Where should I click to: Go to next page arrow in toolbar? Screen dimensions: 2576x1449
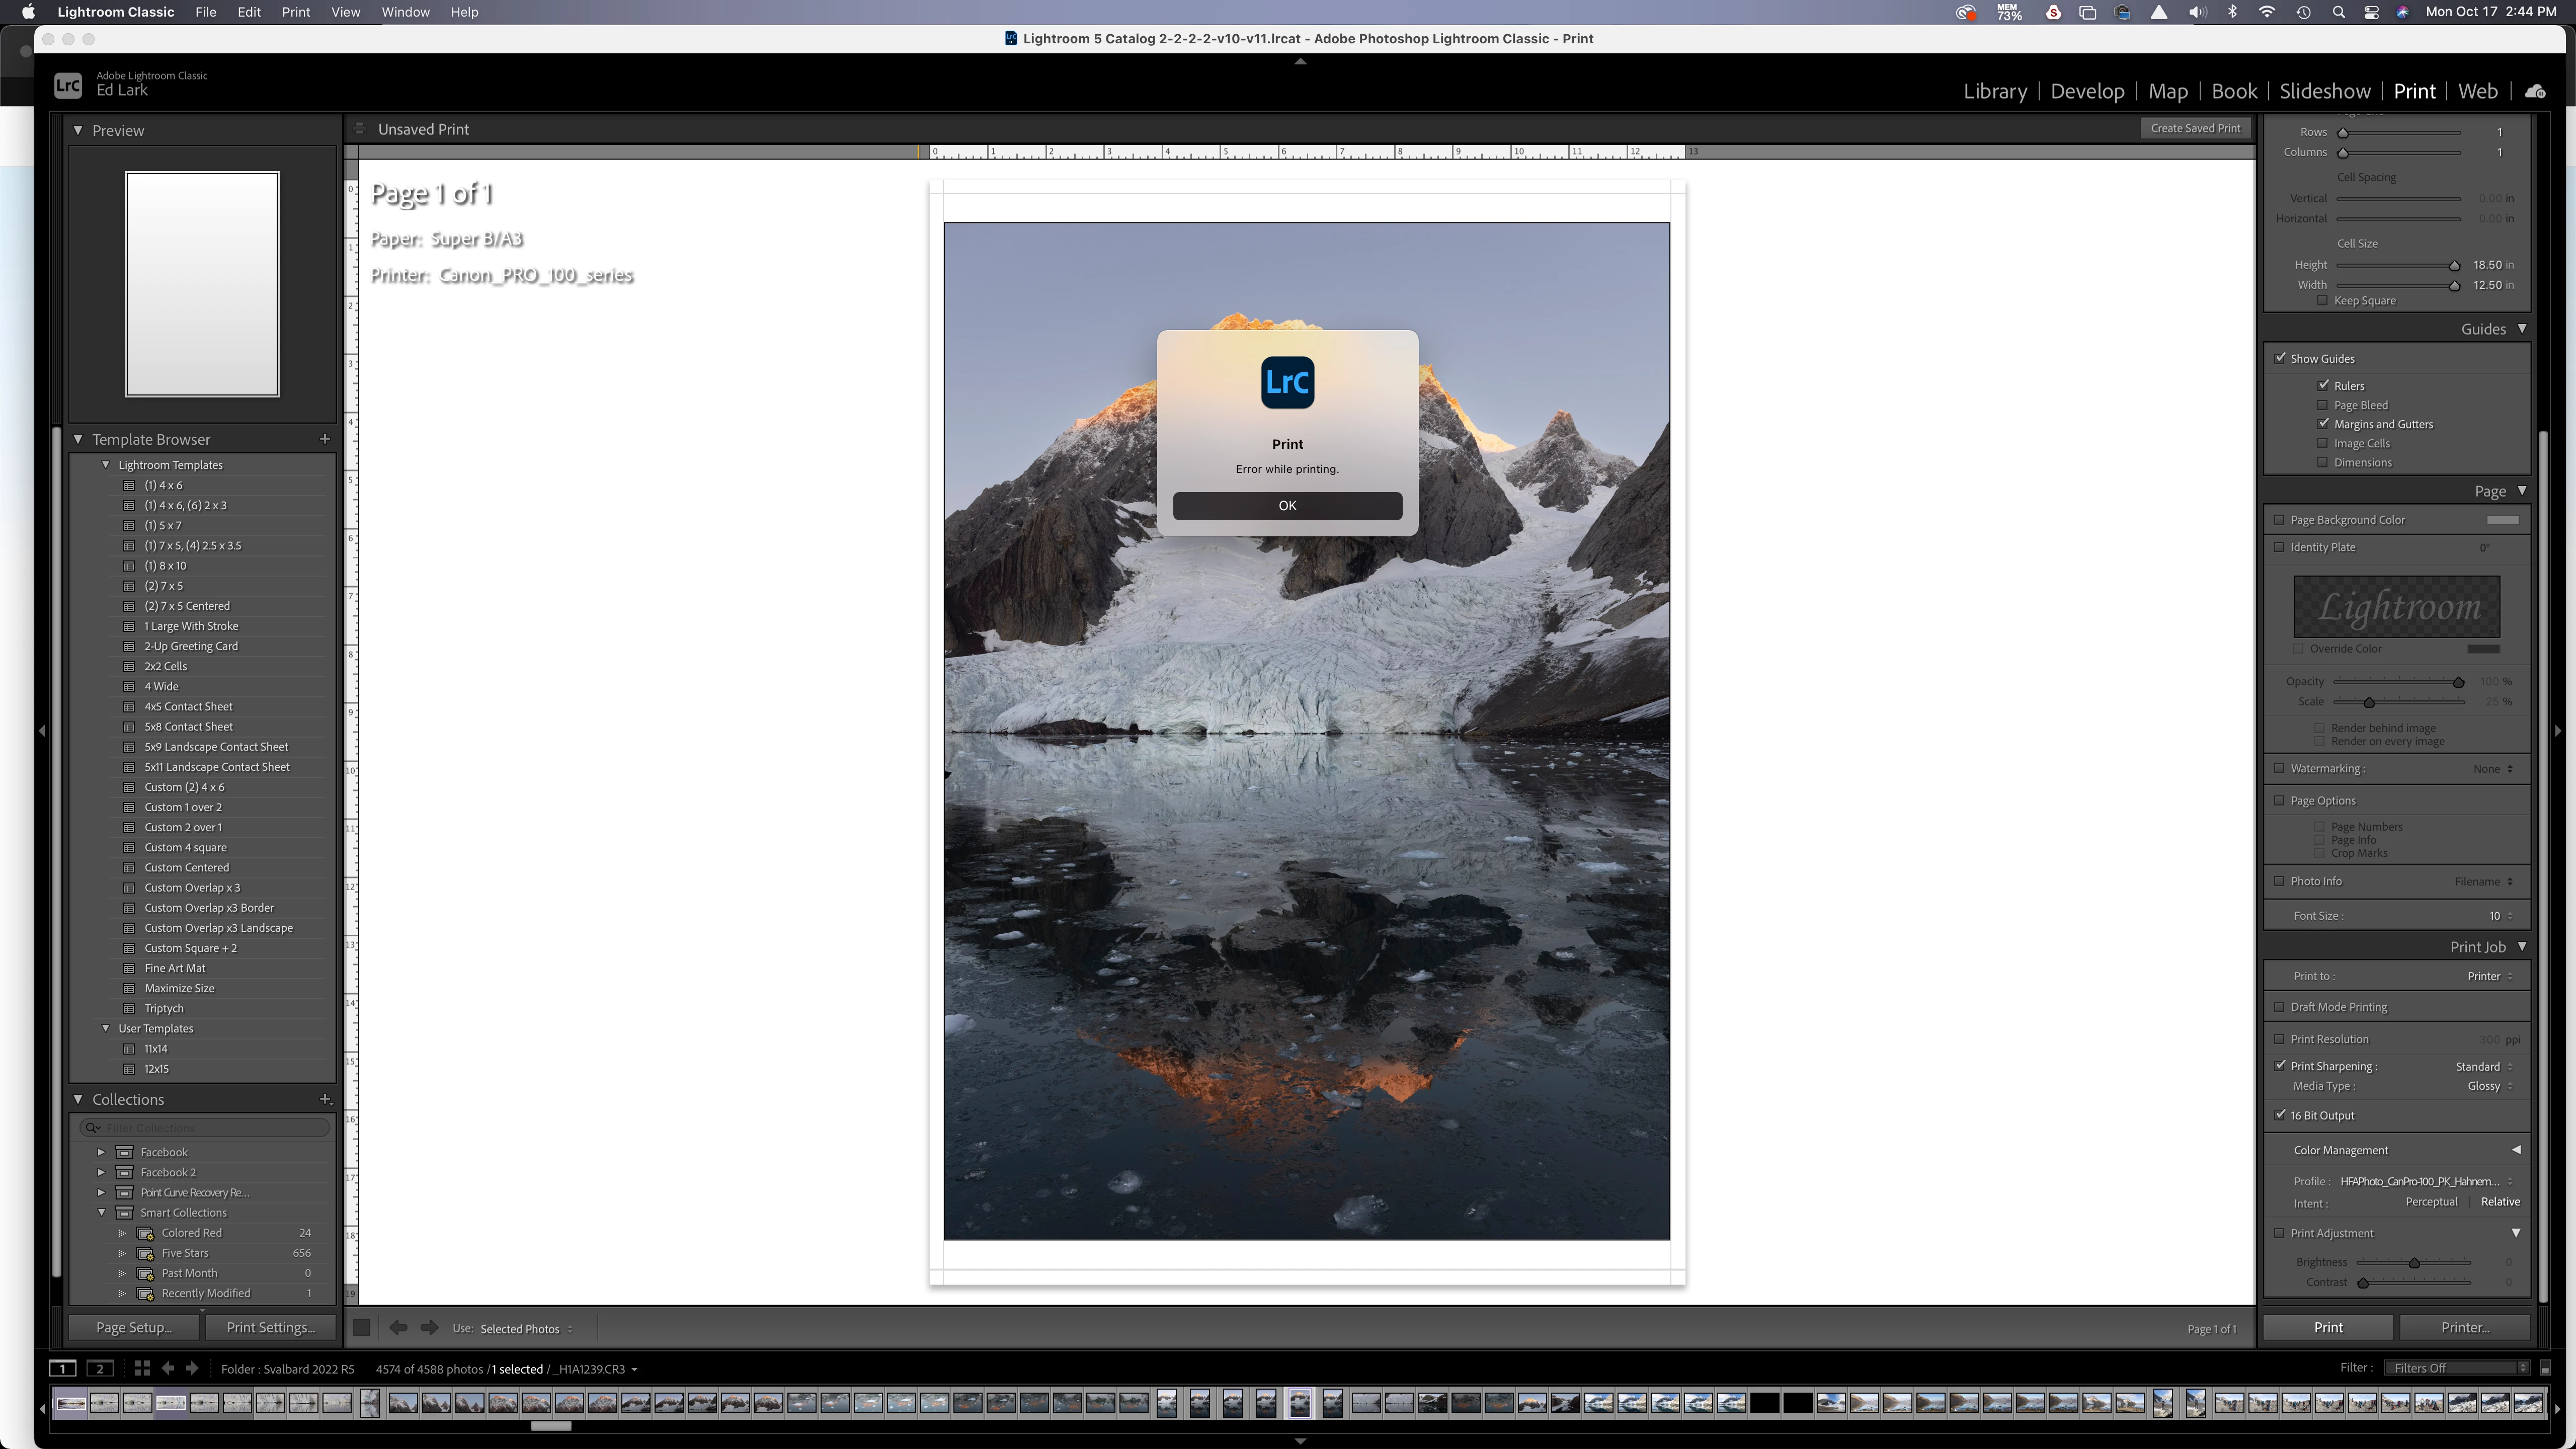(429, 1327)
